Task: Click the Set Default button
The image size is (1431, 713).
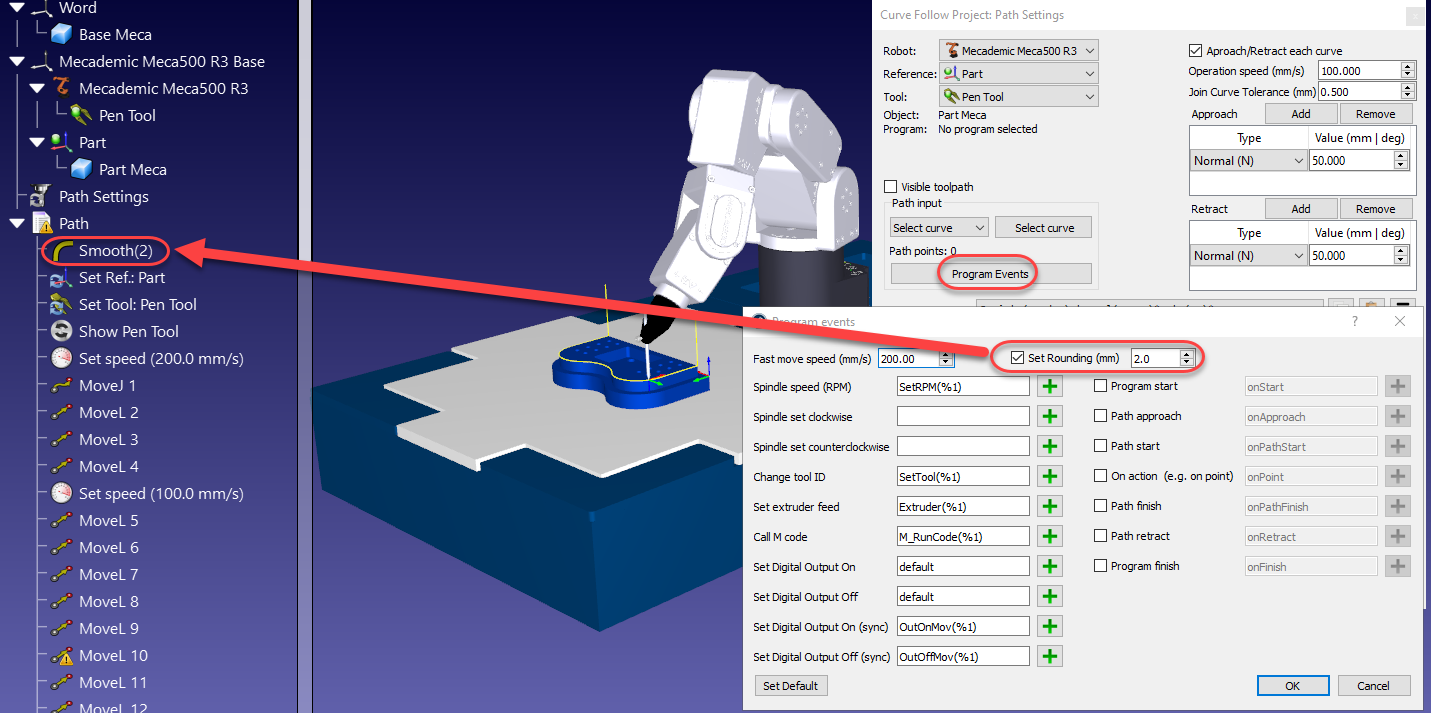Action: pos(790,686)
